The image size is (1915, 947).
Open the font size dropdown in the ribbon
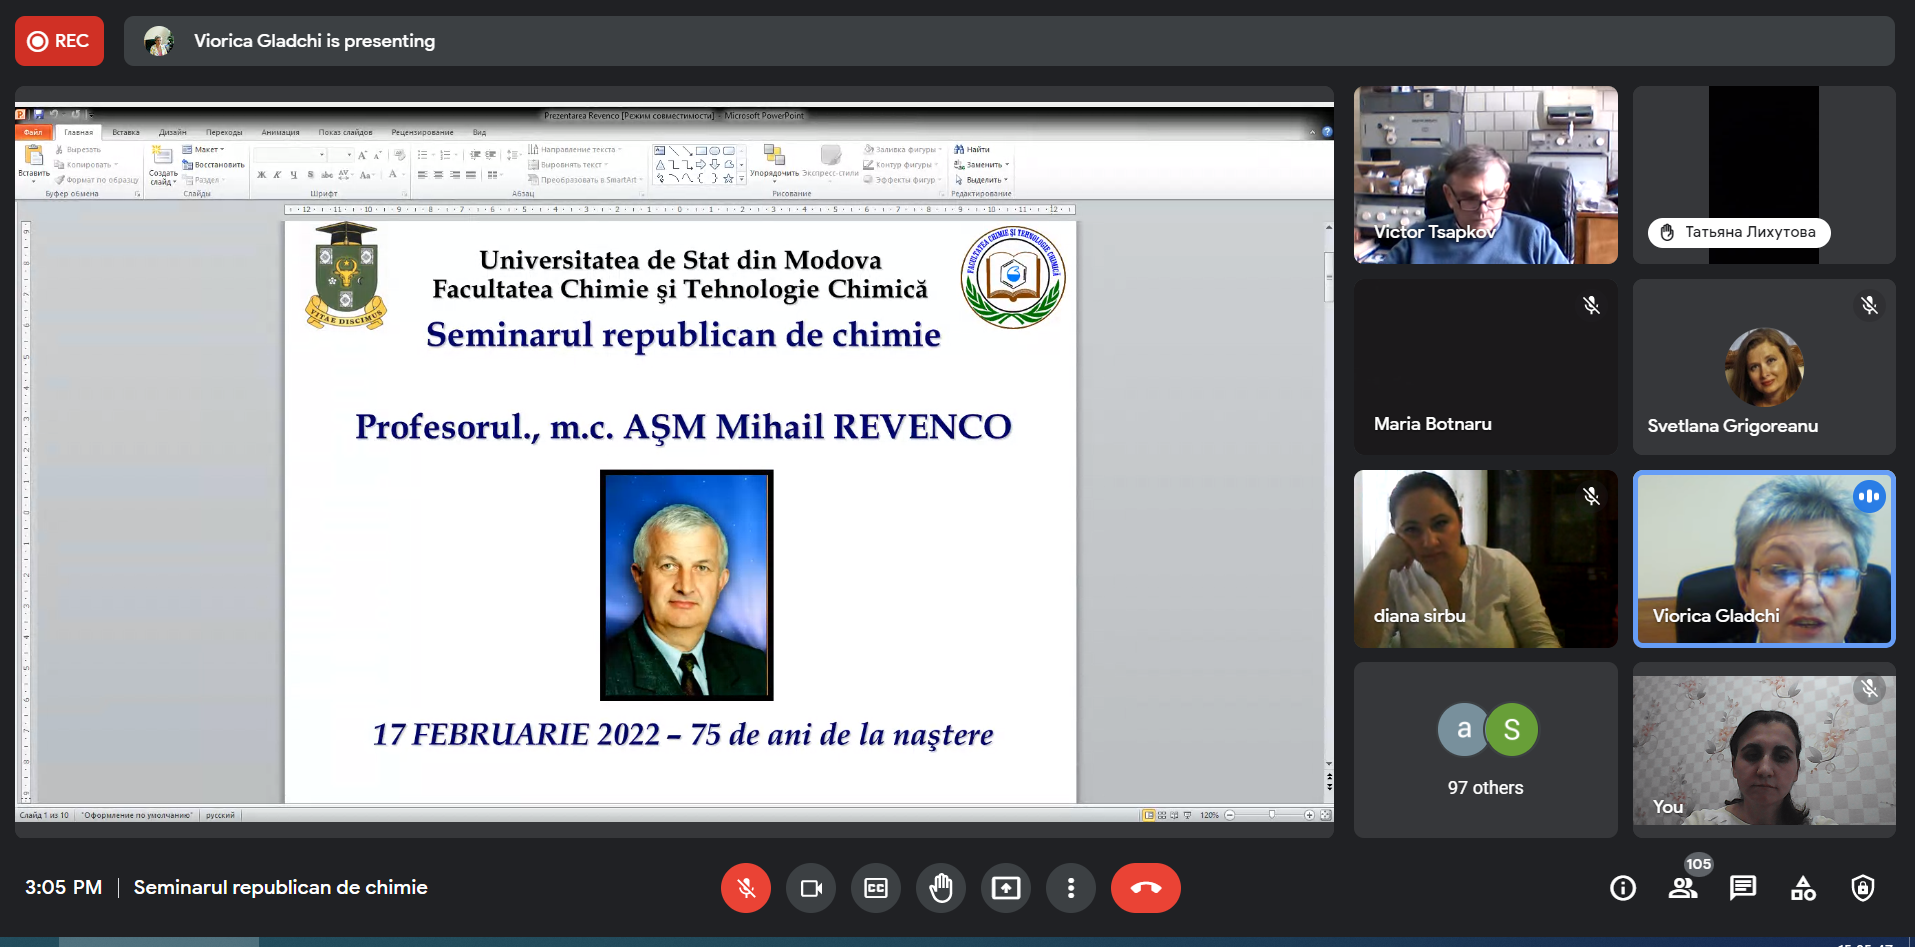pos(349,155)
